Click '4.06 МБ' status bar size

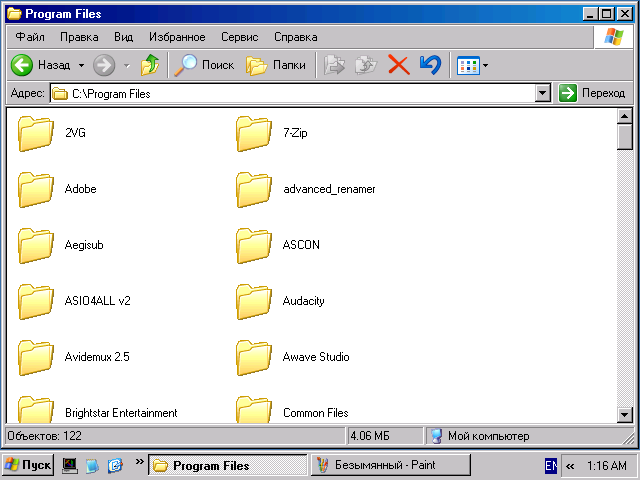[x=370, y=436]
